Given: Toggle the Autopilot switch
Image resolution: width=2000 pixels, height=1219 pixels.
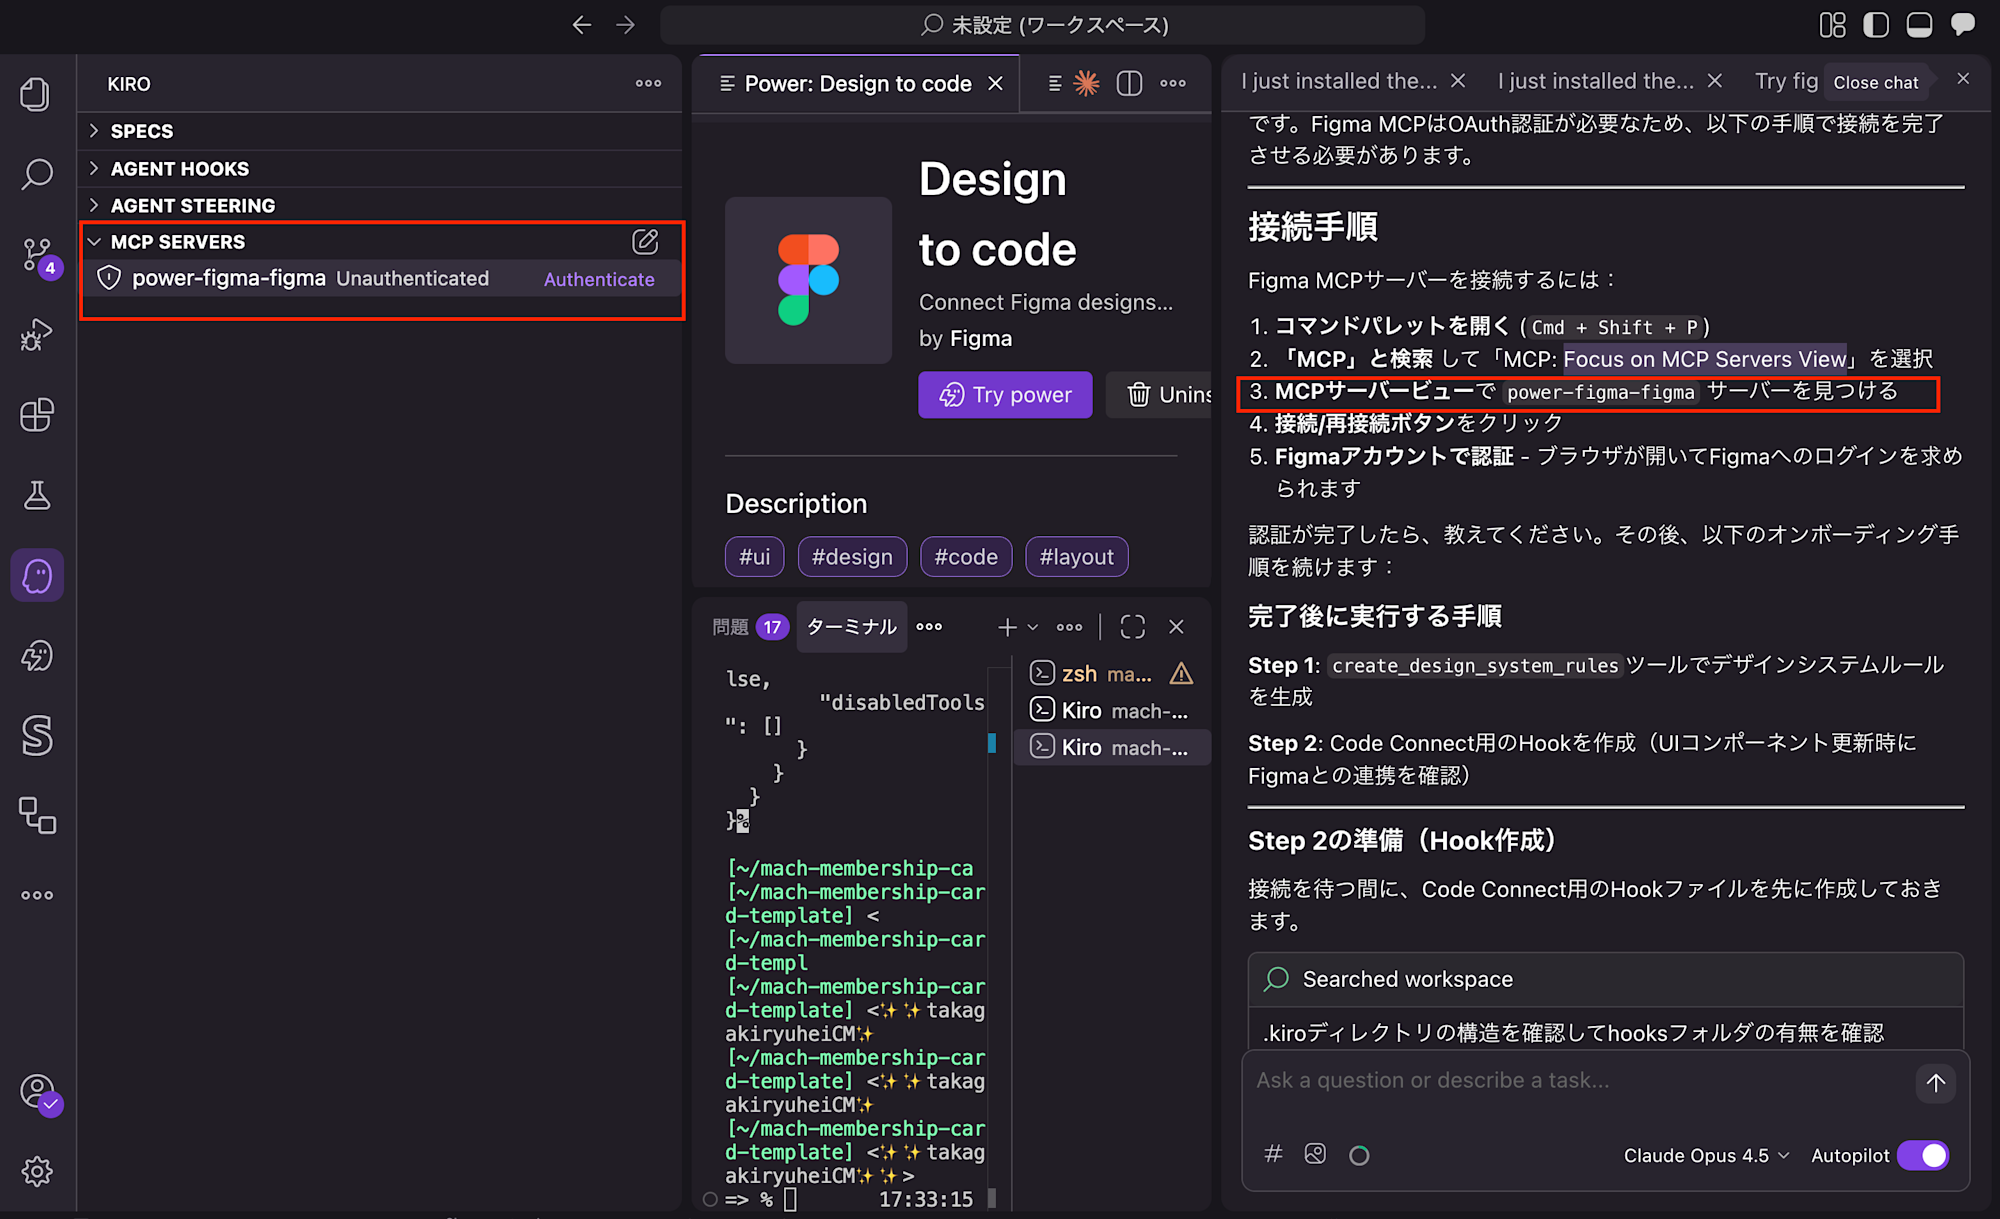Looking at the screenshot, I should (x=1923, y=1155).
